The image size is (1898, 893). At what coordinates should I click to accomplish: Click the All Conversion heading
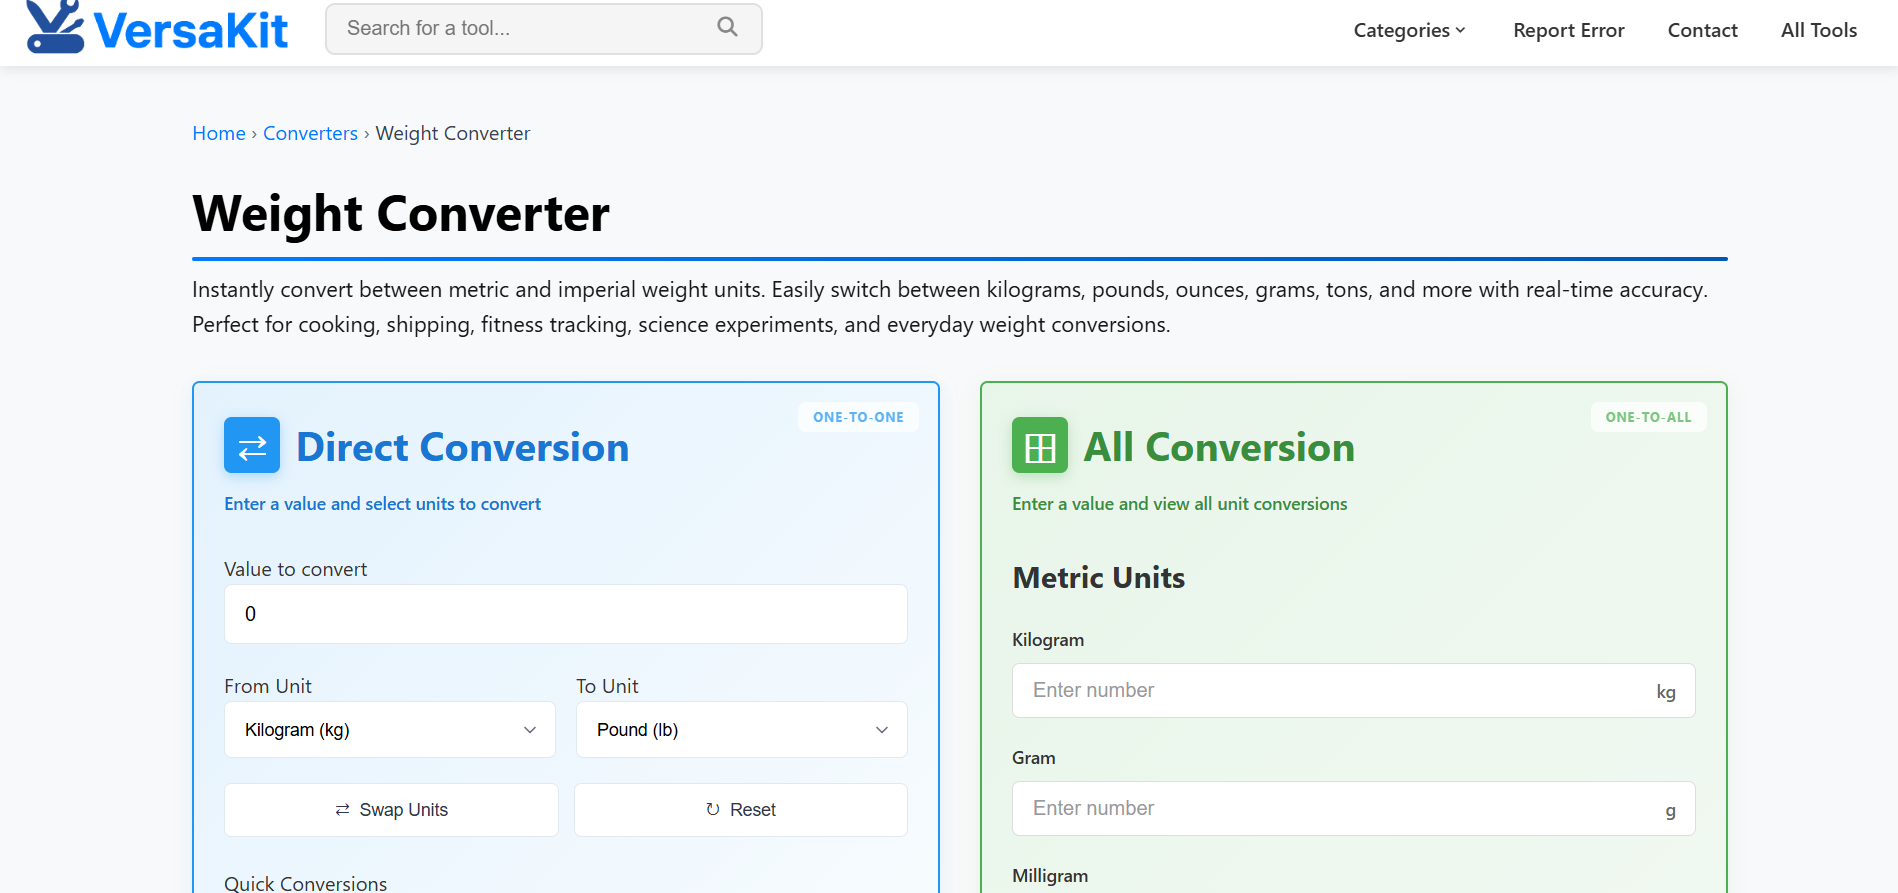[x=1219, y=447]
